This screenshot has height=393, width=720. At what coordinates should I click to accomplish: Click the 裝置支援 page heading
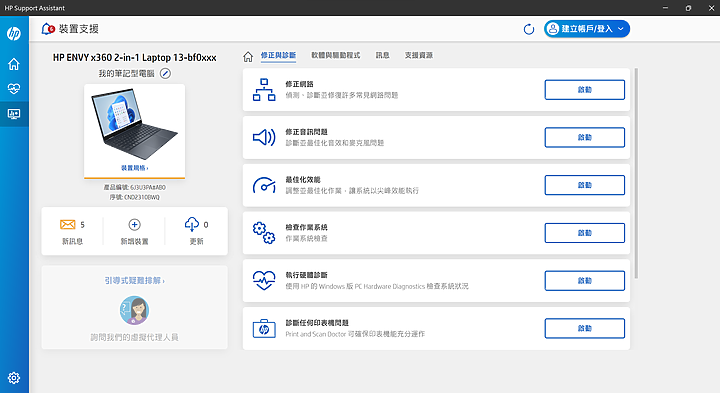point(79,29)
